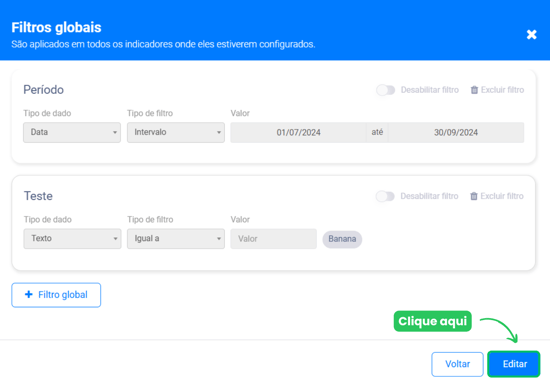Click the Editar button
This screenshot has height=387, width=550.
pyautogui.click(x=514, y=364)
